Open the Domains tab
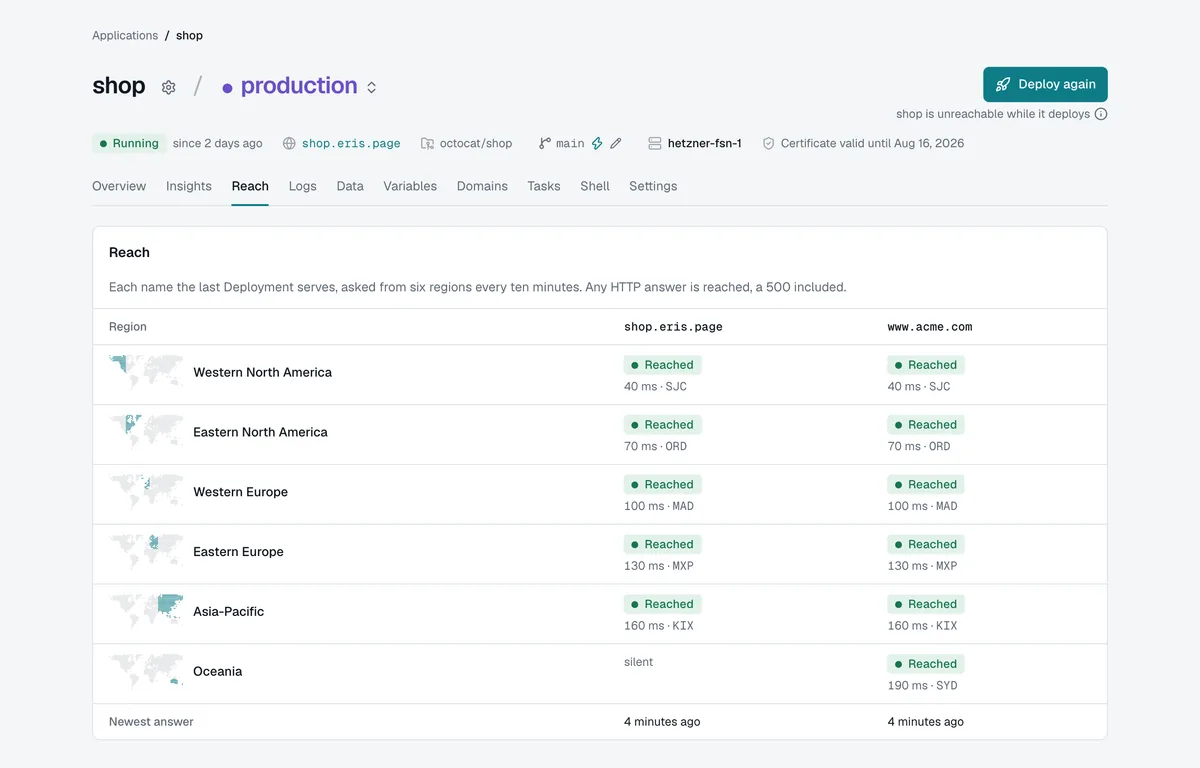 [x=482, y=186]
